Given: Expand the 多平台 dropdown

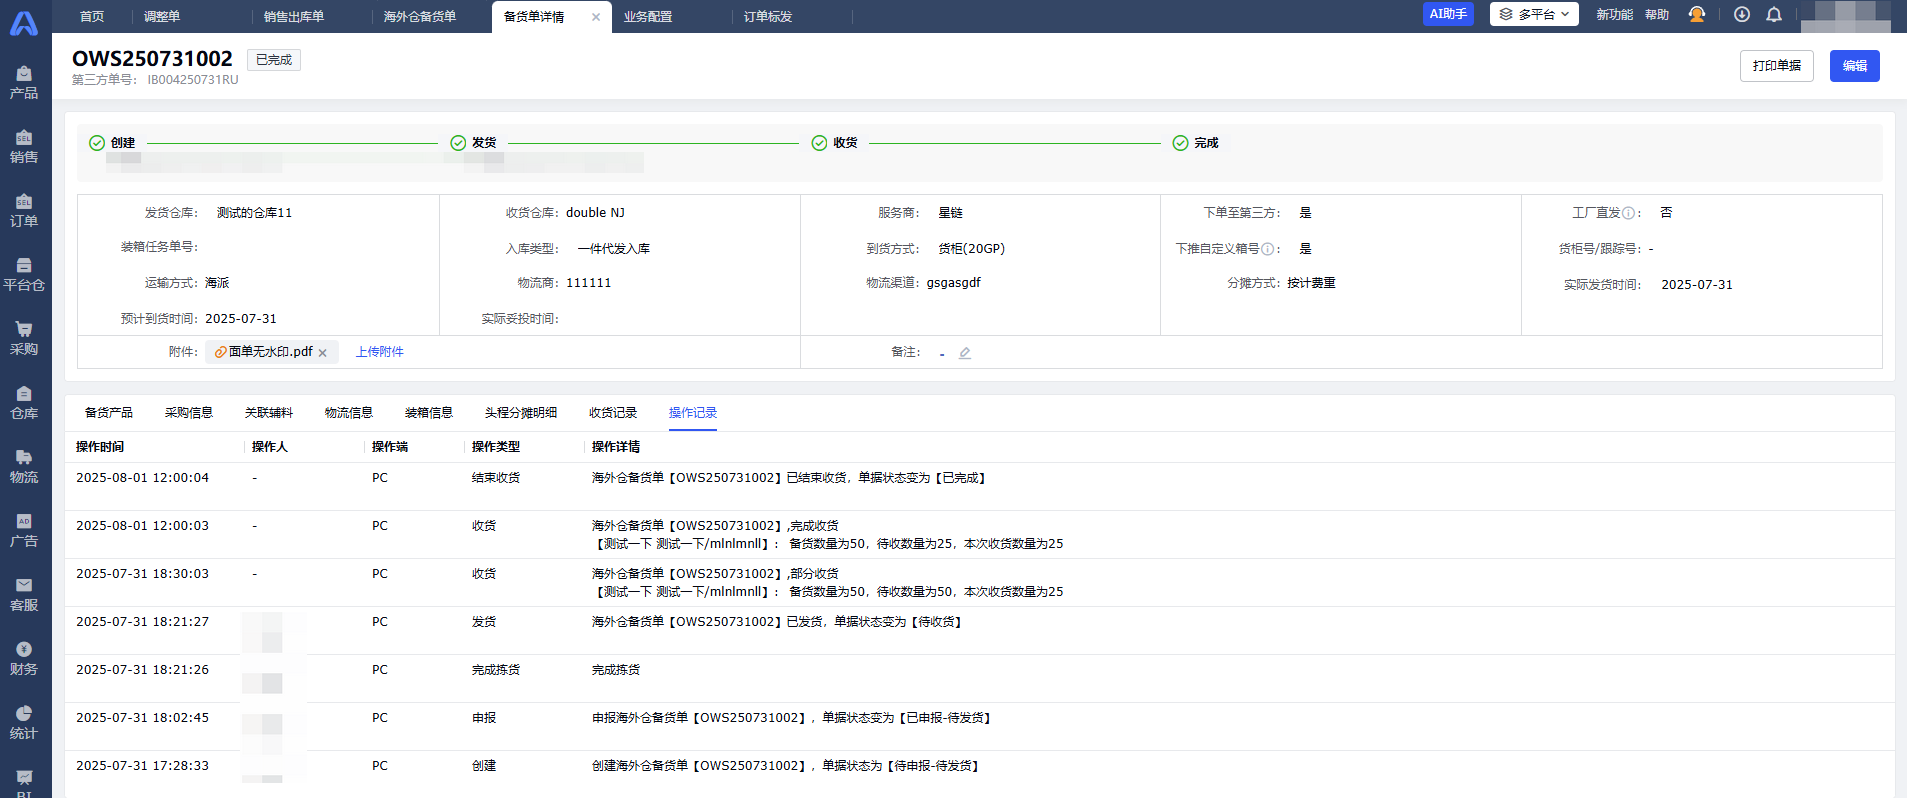Looking at the screenshot, I should pos(1534,15).
